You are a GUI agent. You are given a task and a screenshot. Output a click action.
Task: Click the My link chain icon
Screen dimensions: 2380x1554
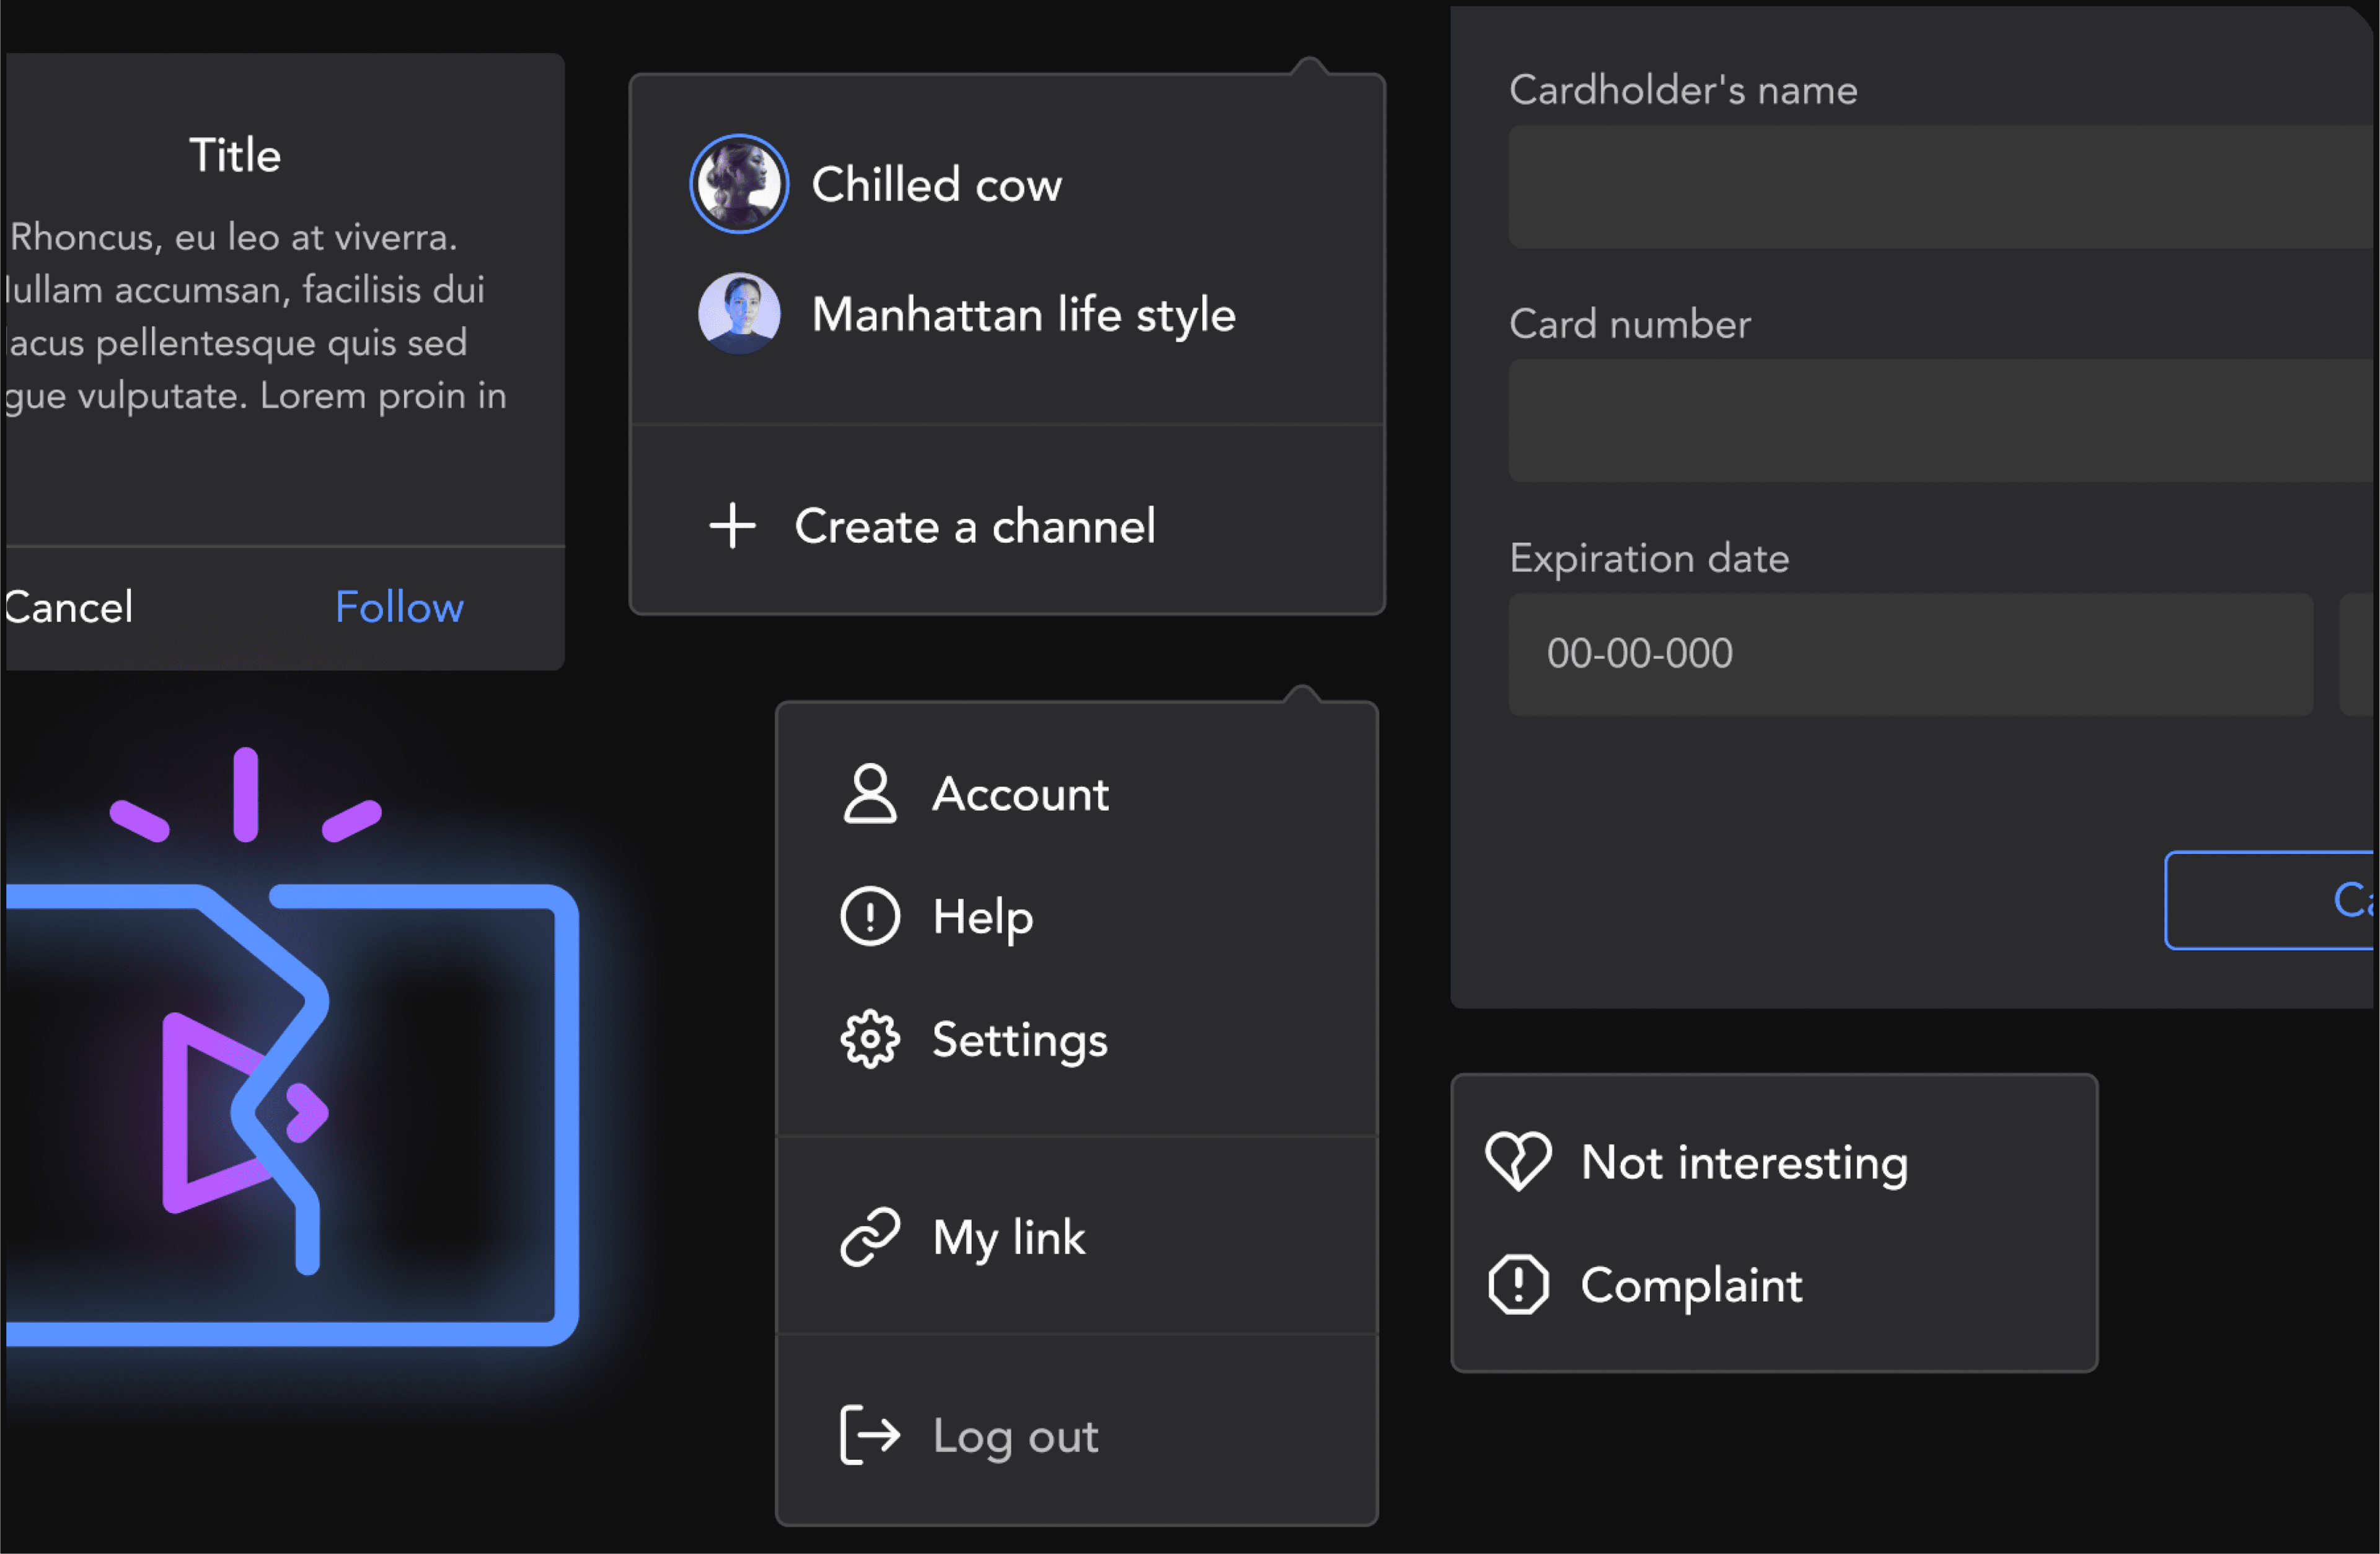click(x=870, y=1237)
